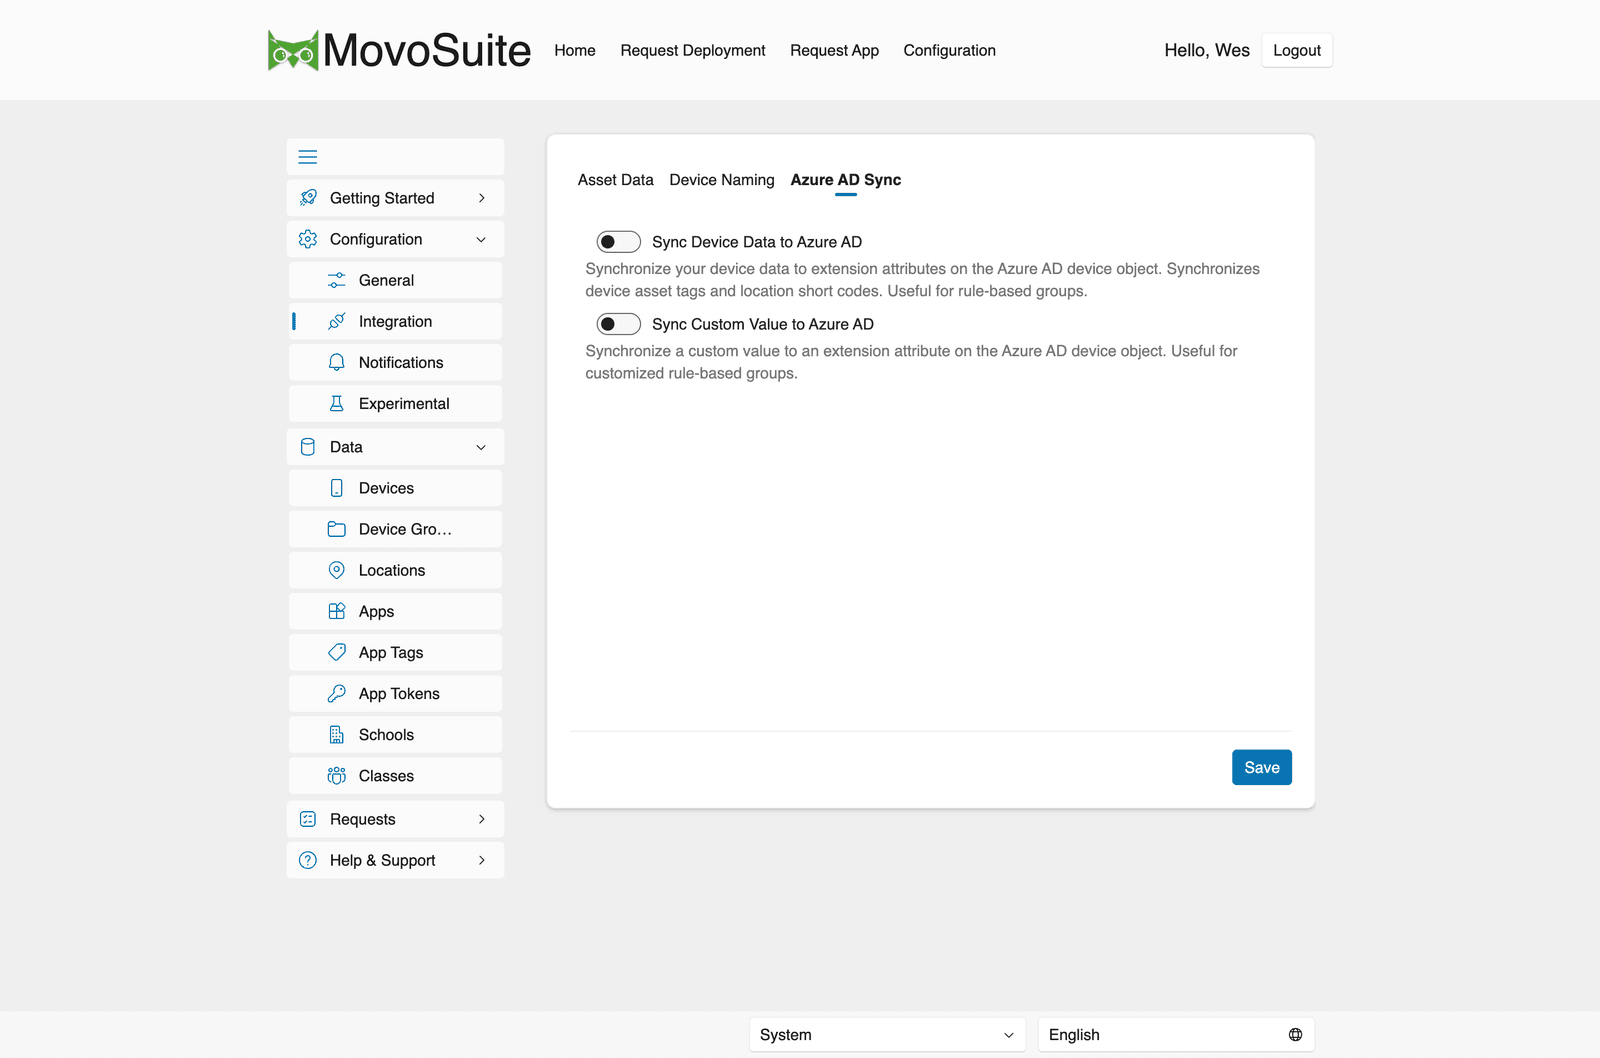Click the Help & Support question icon
This screenshot has width=1600, height=1058.
(x=308, y=860)
